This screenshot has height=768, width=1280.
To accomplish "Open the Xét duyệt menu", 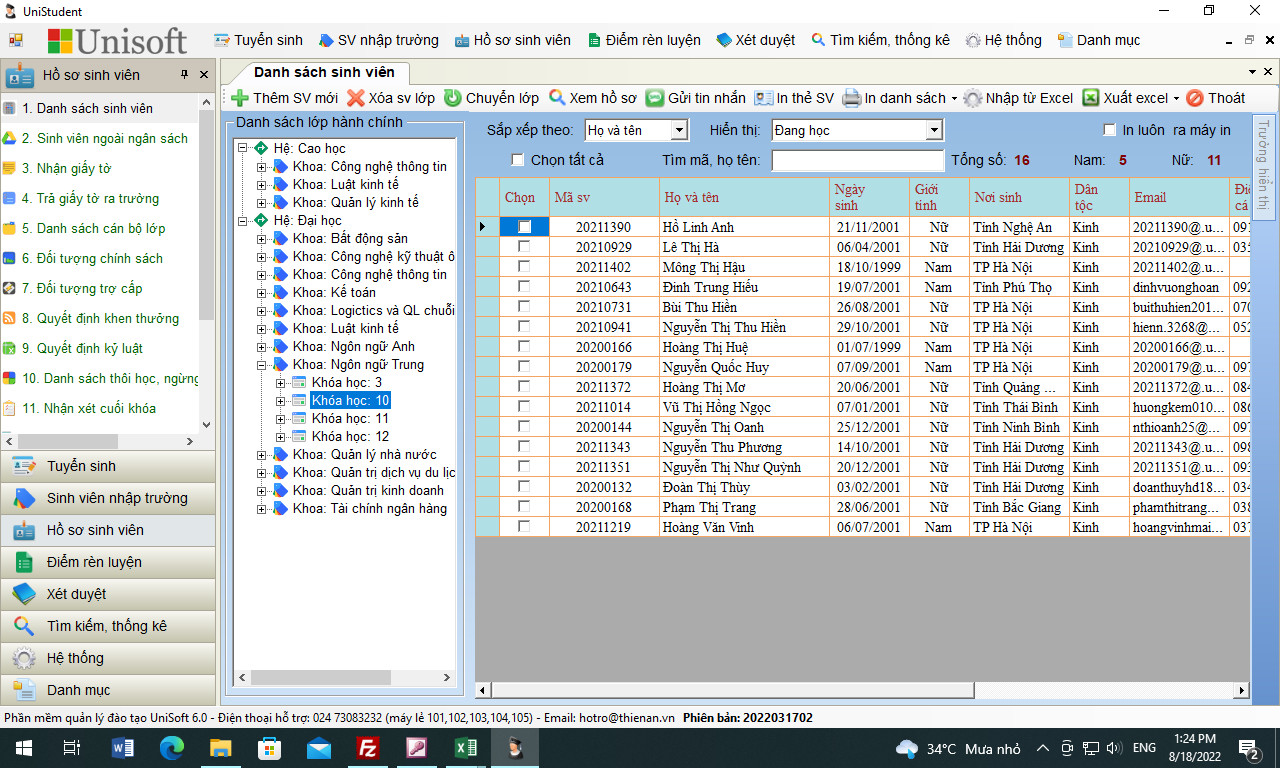I will pyautogui.click(x=756, y=40).
